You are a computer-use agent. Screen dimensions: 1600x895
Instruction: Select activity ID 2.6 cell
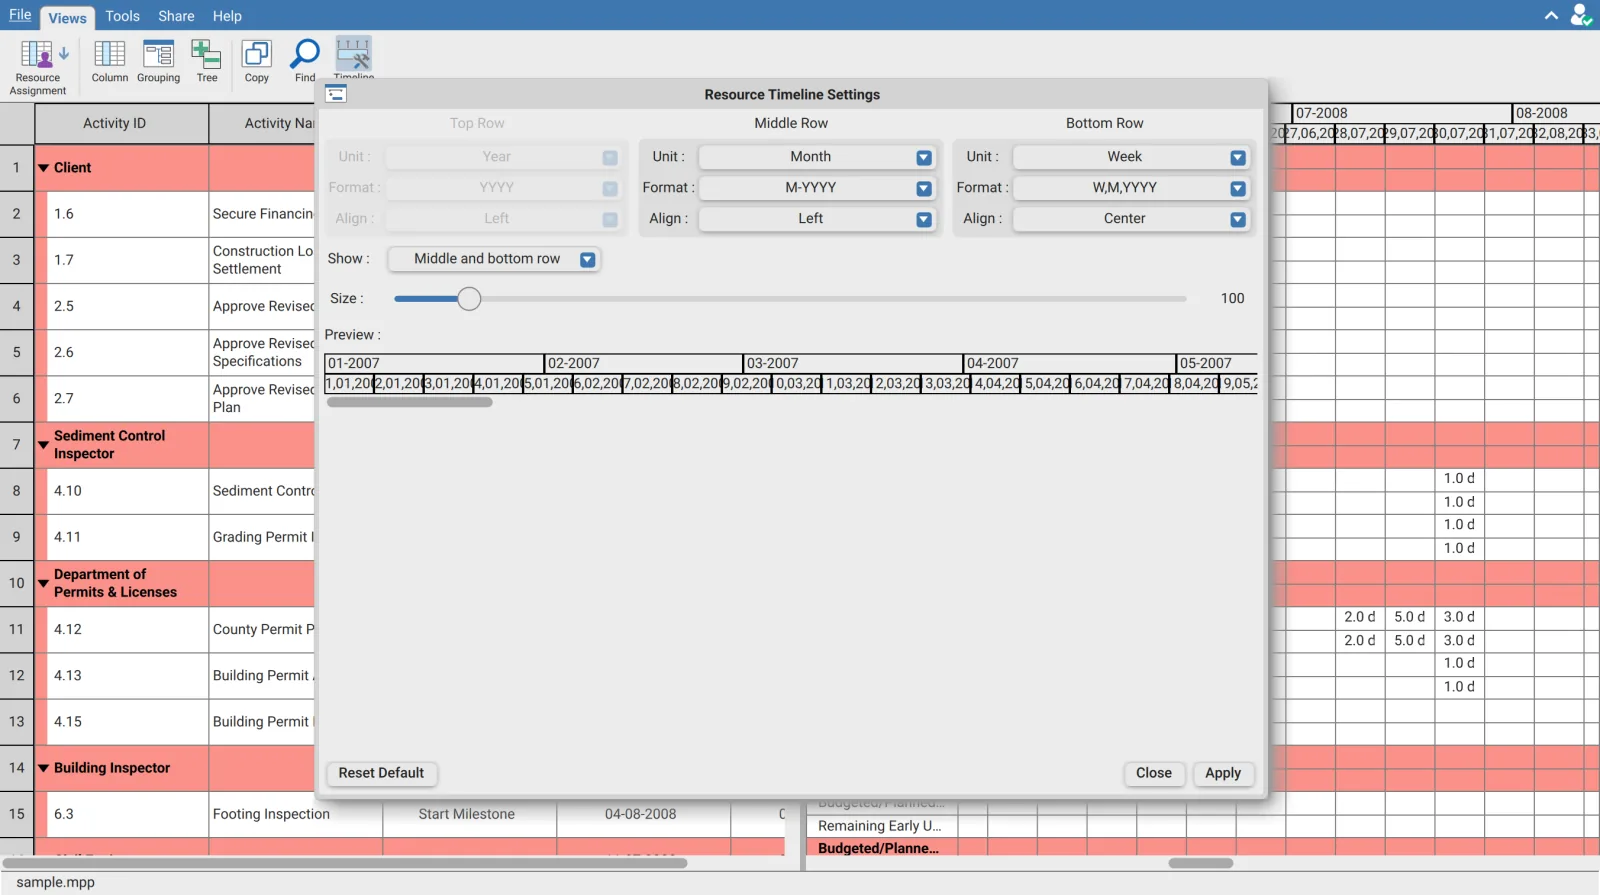128,352
